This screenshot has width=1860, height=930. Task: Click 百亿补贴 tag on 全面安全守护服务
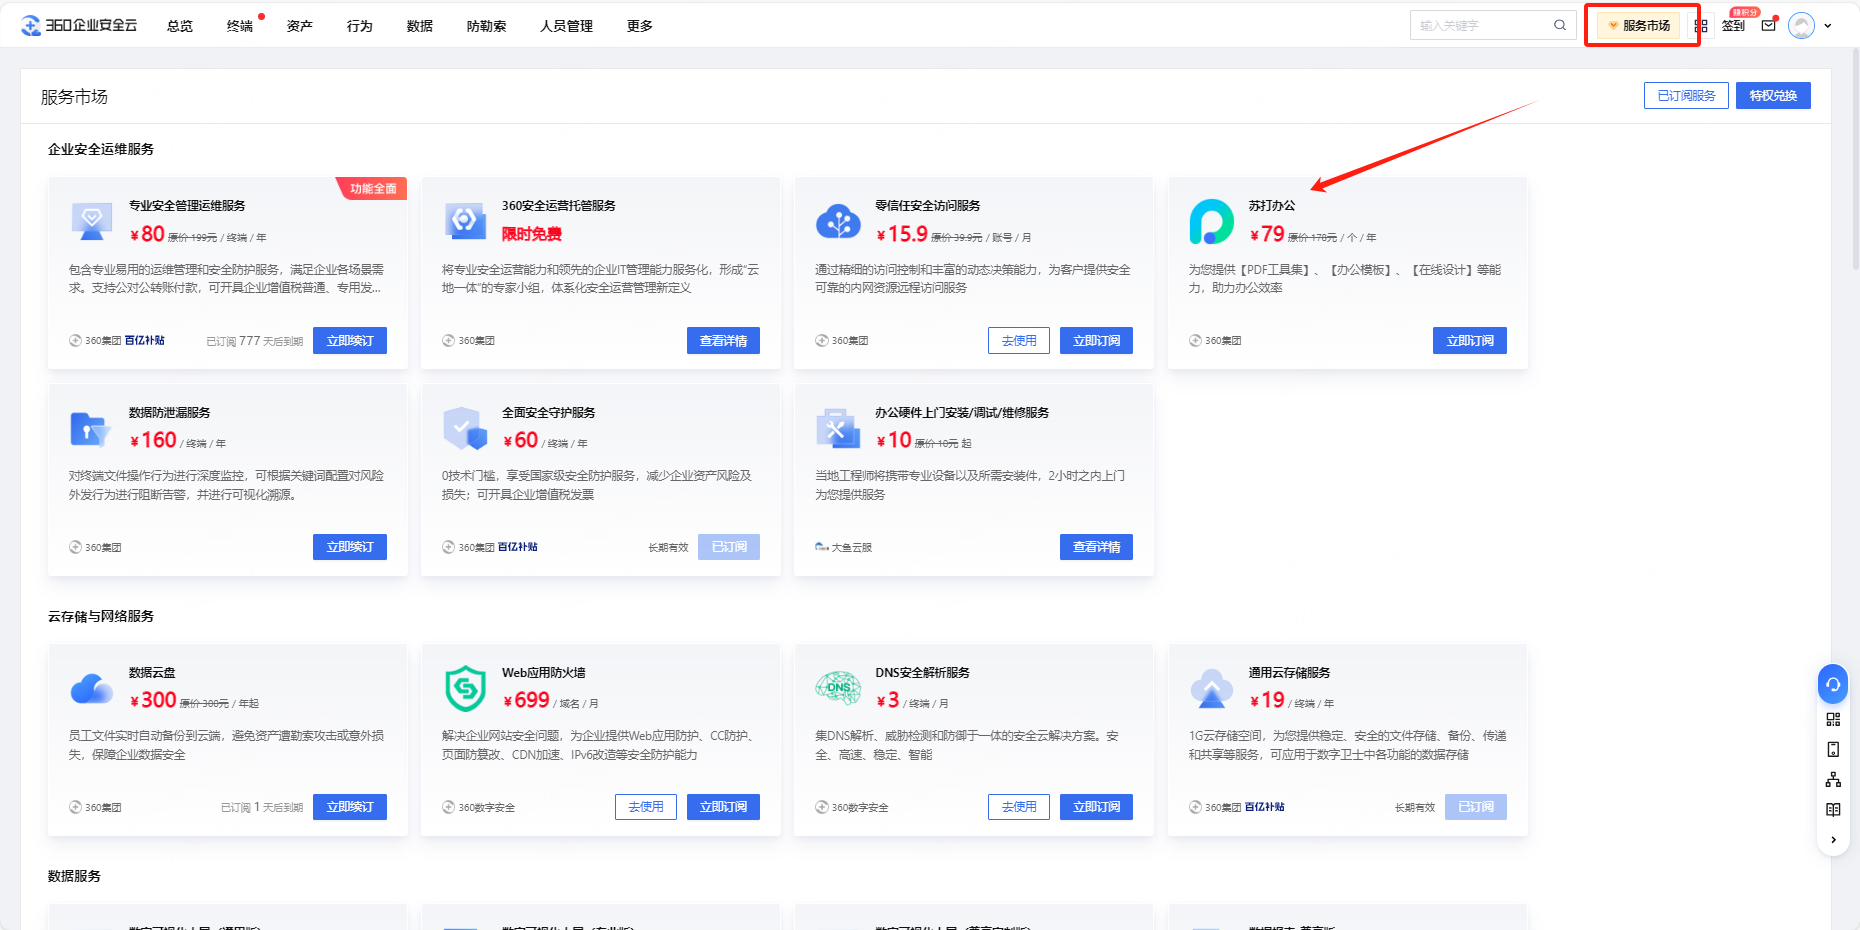(518, 547)
